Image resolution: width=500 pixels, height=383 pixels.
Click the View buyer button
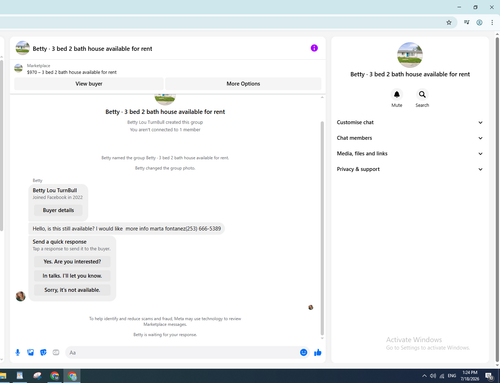coord(89,84)
